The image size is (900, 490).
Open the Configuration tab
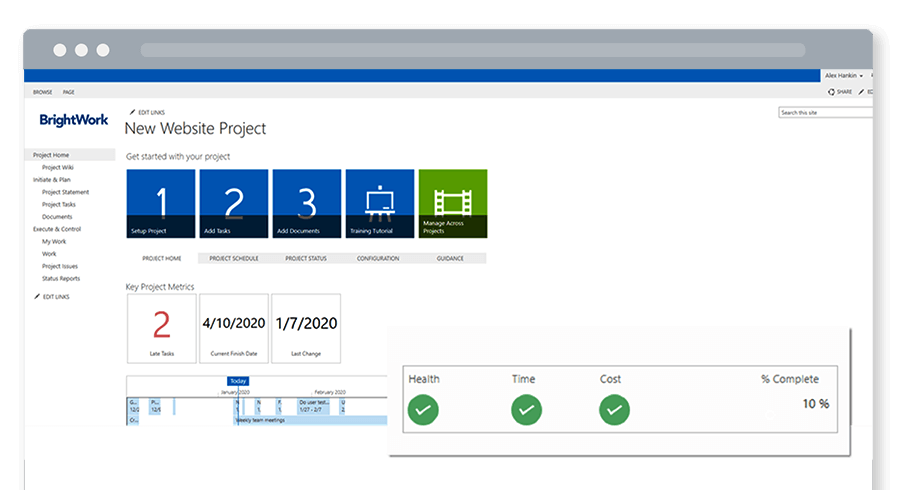pyautogui.click(x=378, y=258)
